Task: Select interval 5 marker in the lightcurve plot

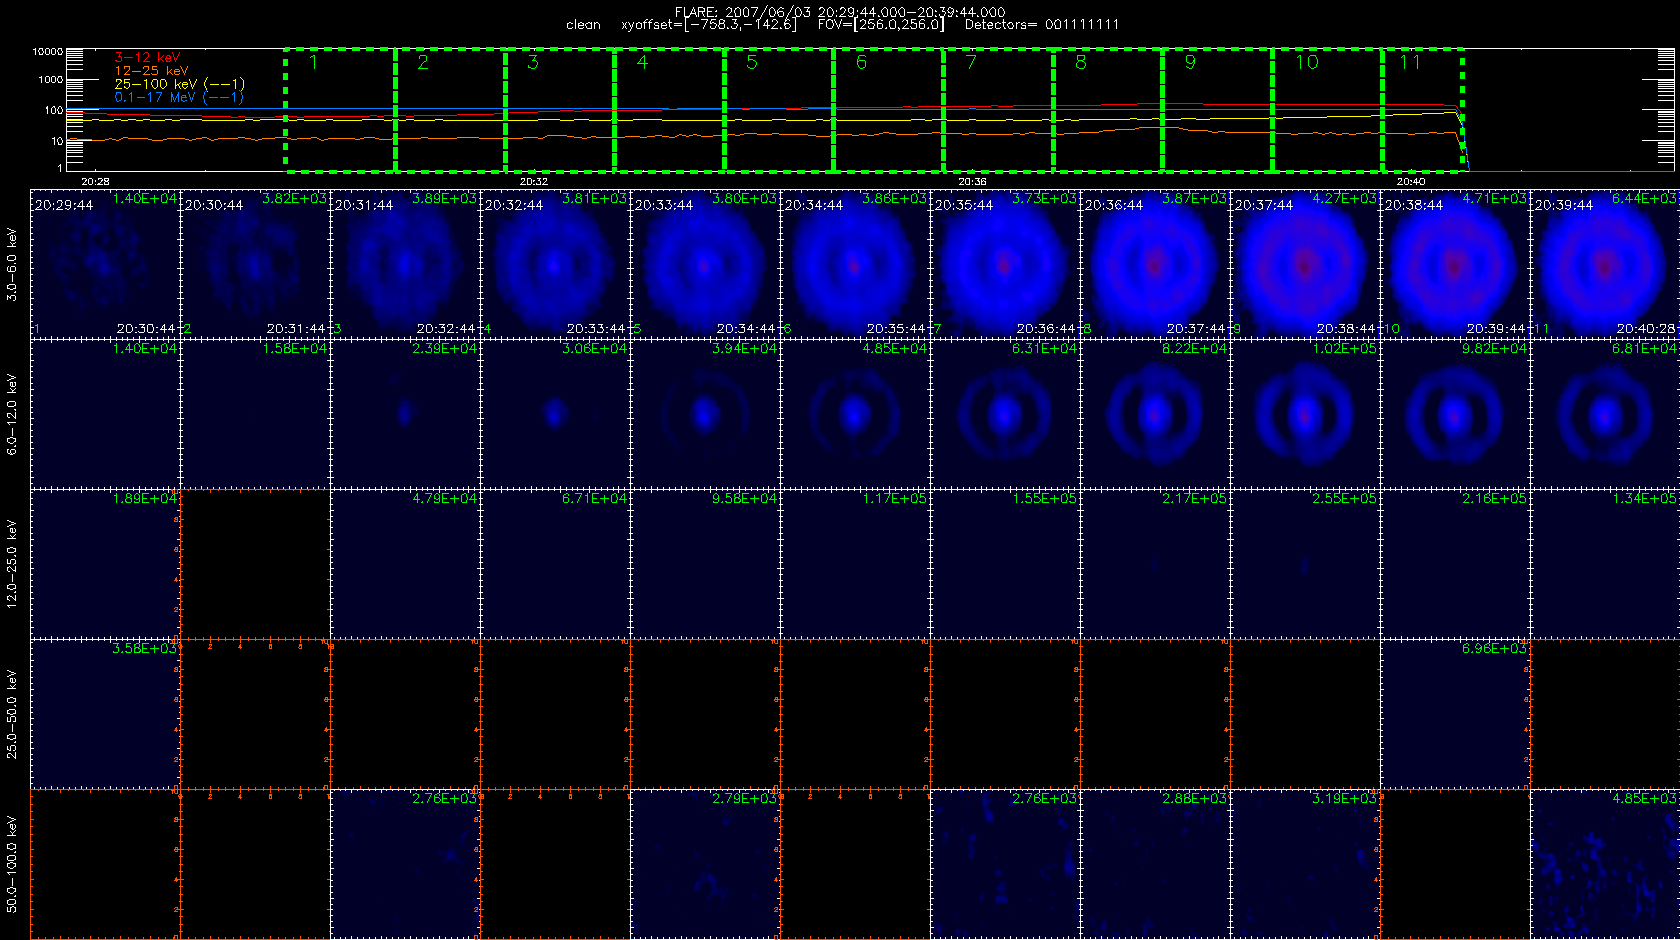Action: [x=752, y=63]
